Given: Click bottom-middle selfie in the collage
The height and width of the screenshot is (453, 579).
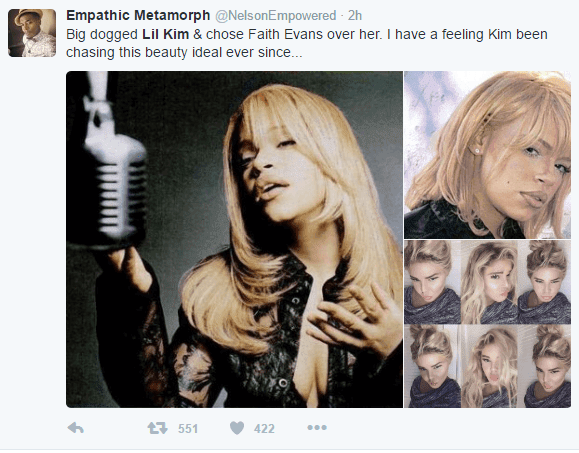Looking at the screenshot, I should (x=489, y=366).
